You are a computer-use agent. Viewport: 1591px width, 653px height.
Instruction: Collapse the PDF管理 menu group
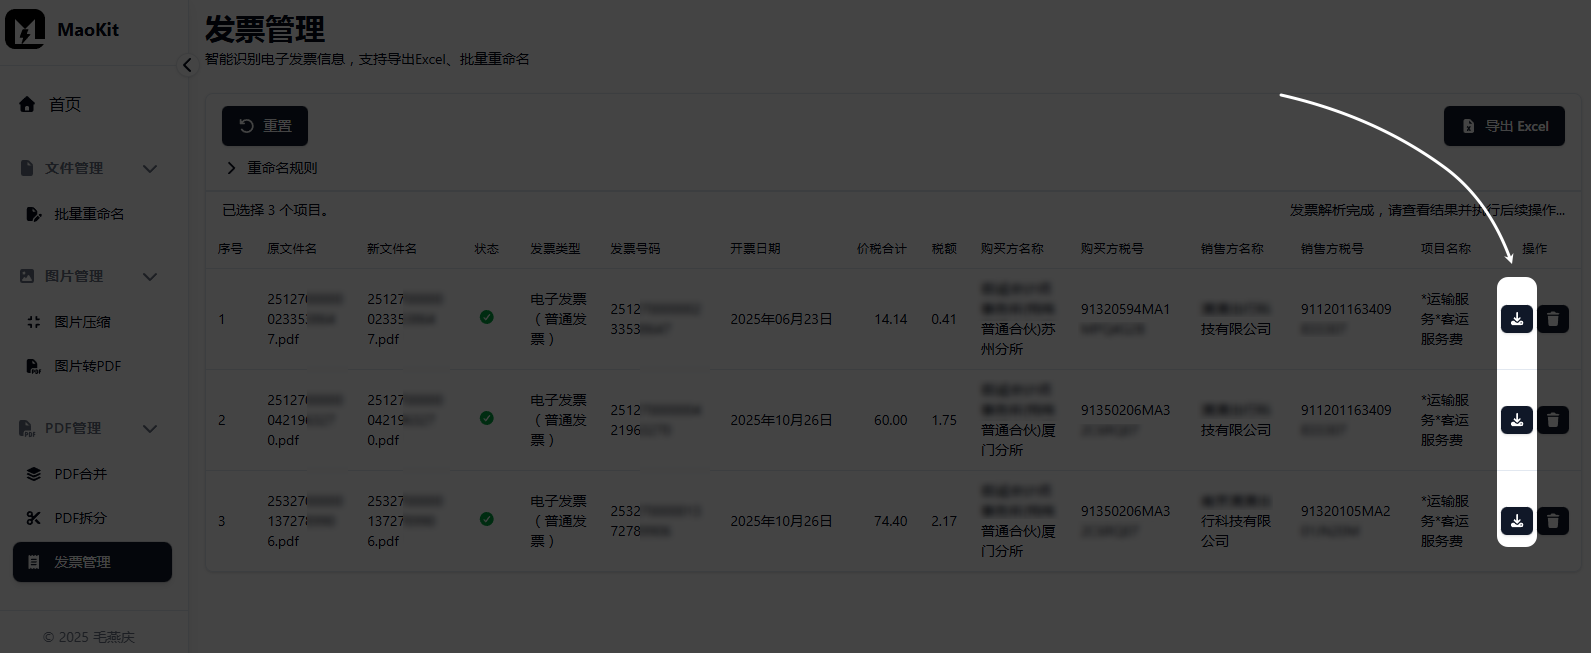(150, 428)
